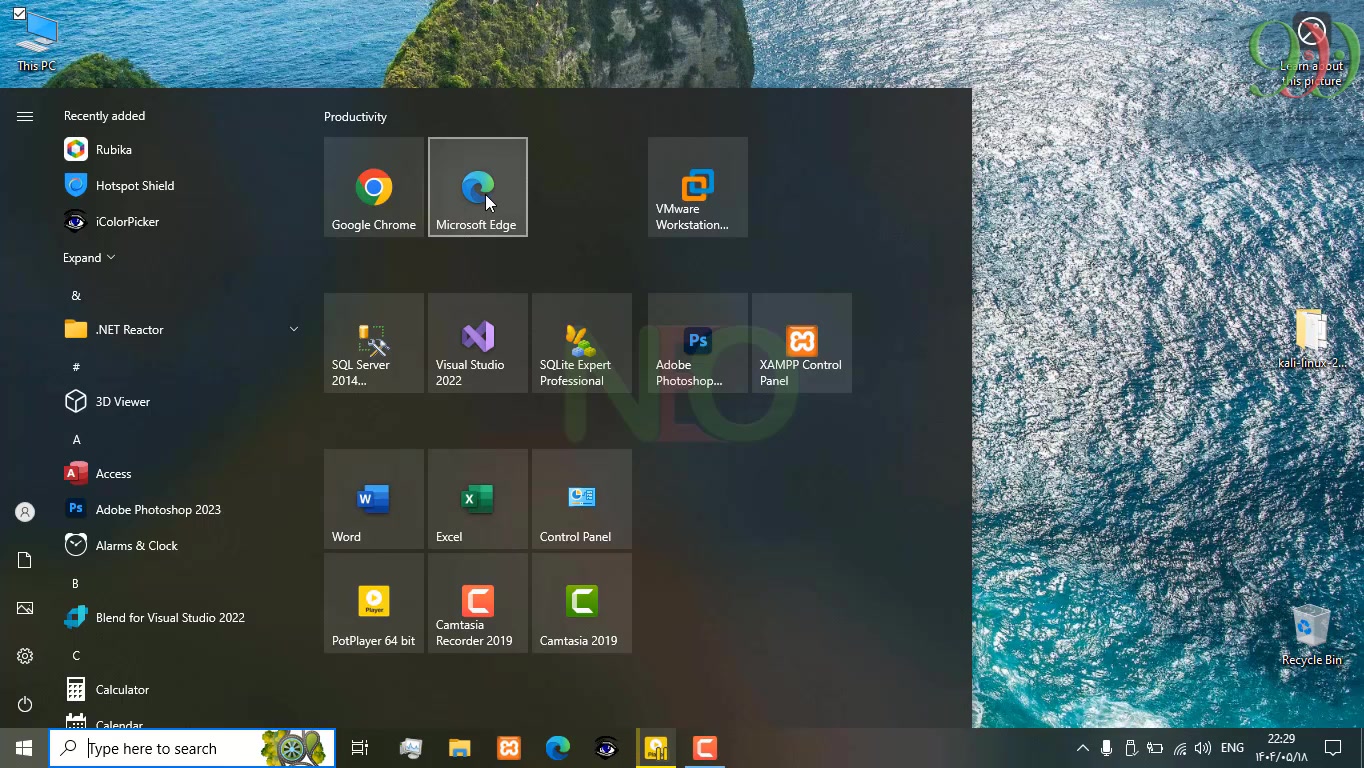Launch Microsoft Edge from the Productivity tiles

pyautogui.click(x=478, y=187)
